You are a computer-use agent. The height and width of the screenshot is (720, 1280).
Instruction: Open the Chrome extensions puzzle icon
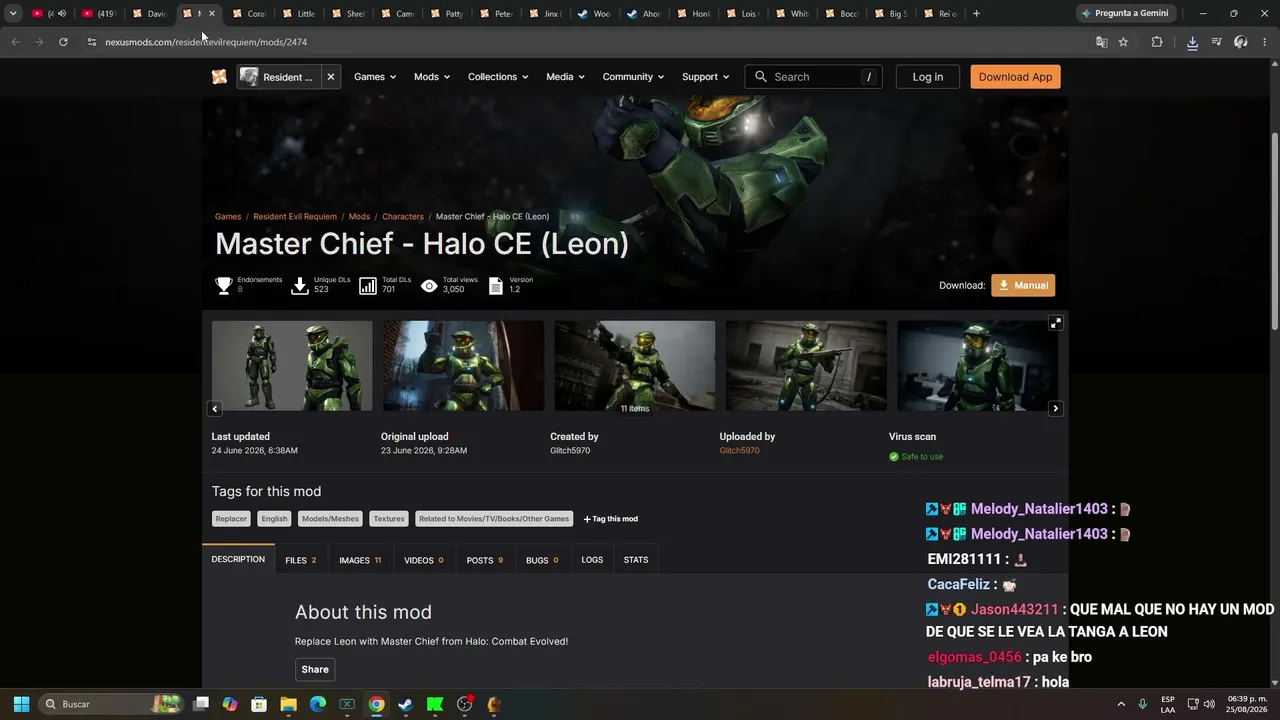click(x=1157, y=42)
